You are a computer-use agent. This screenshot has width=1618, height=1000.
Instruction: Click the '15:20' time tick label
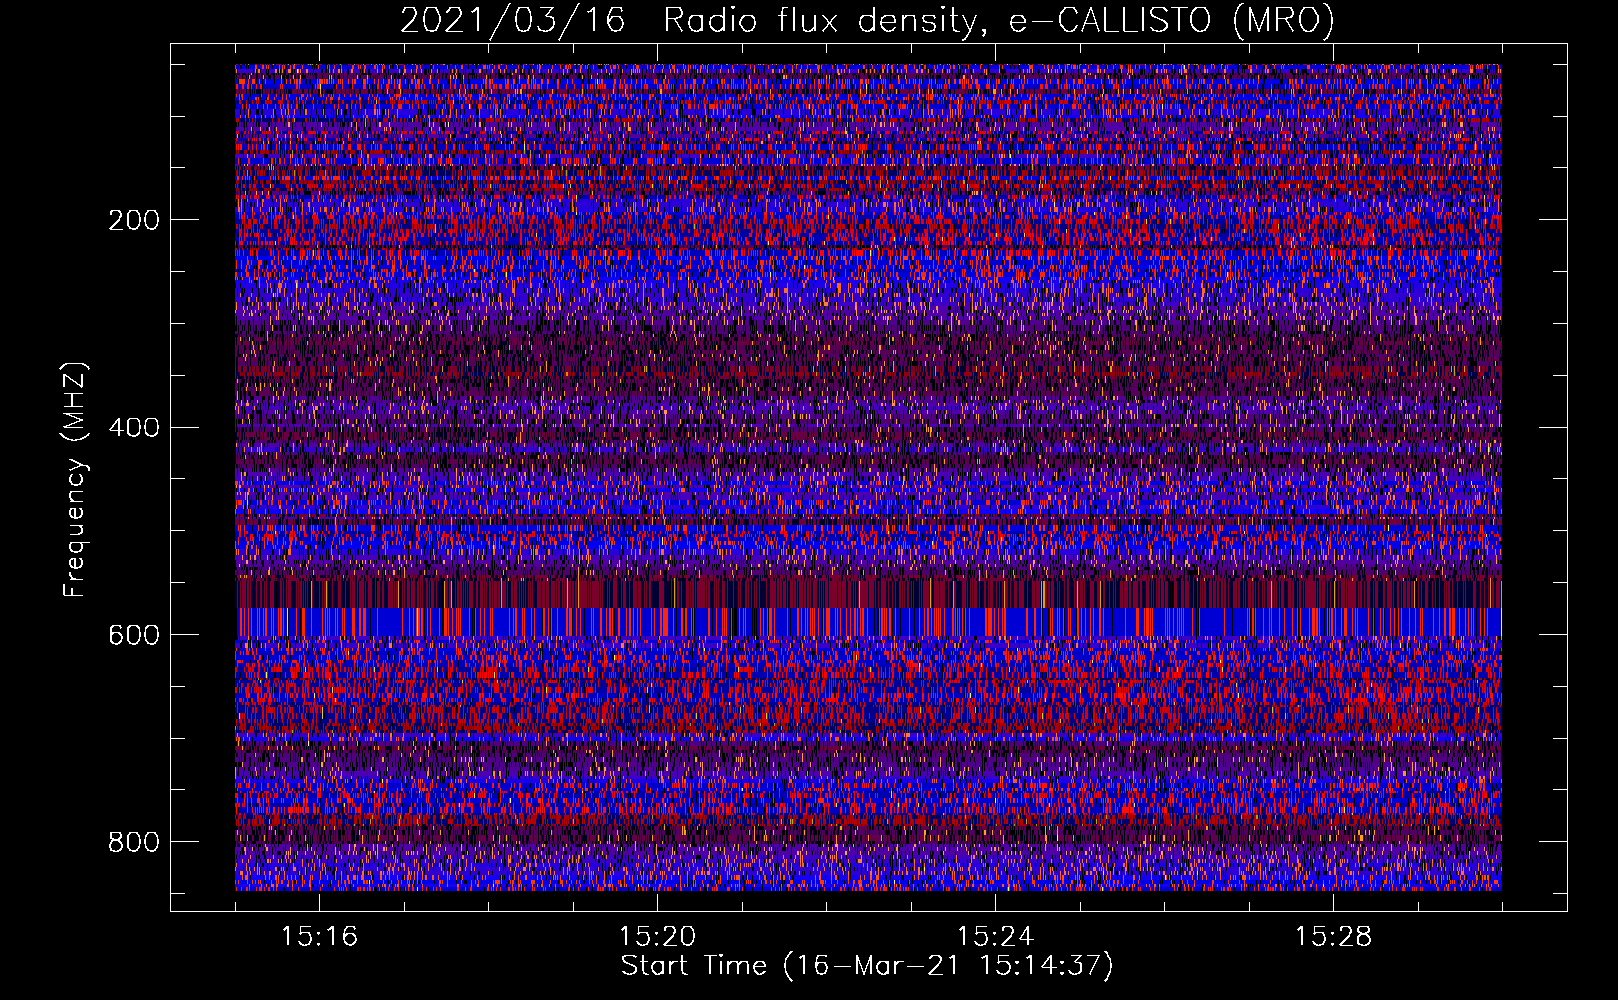click(x=657, y=937)
